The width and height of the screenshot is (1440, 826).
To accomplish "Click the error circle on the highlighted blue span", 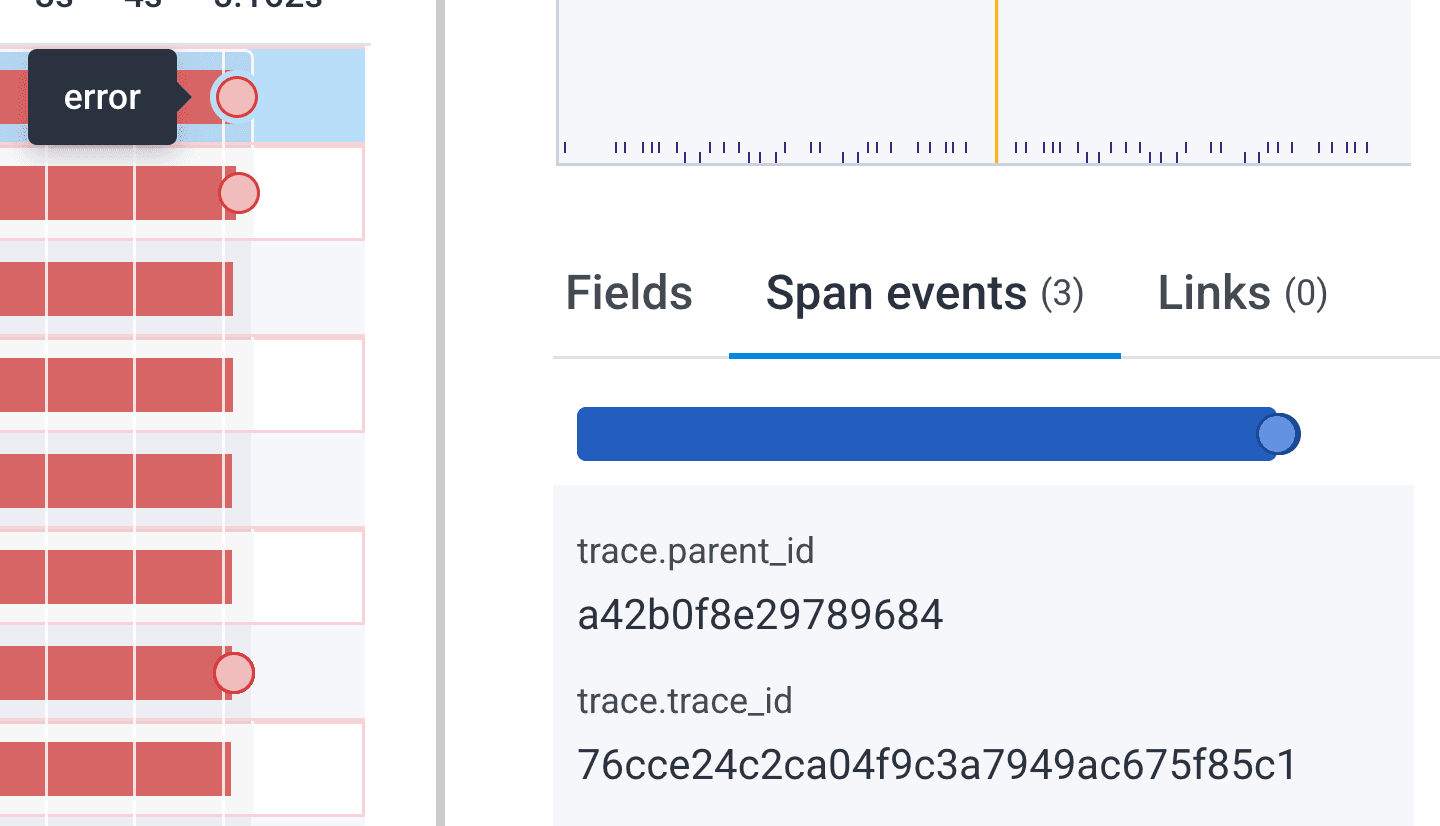I will [x=235, y=97].
